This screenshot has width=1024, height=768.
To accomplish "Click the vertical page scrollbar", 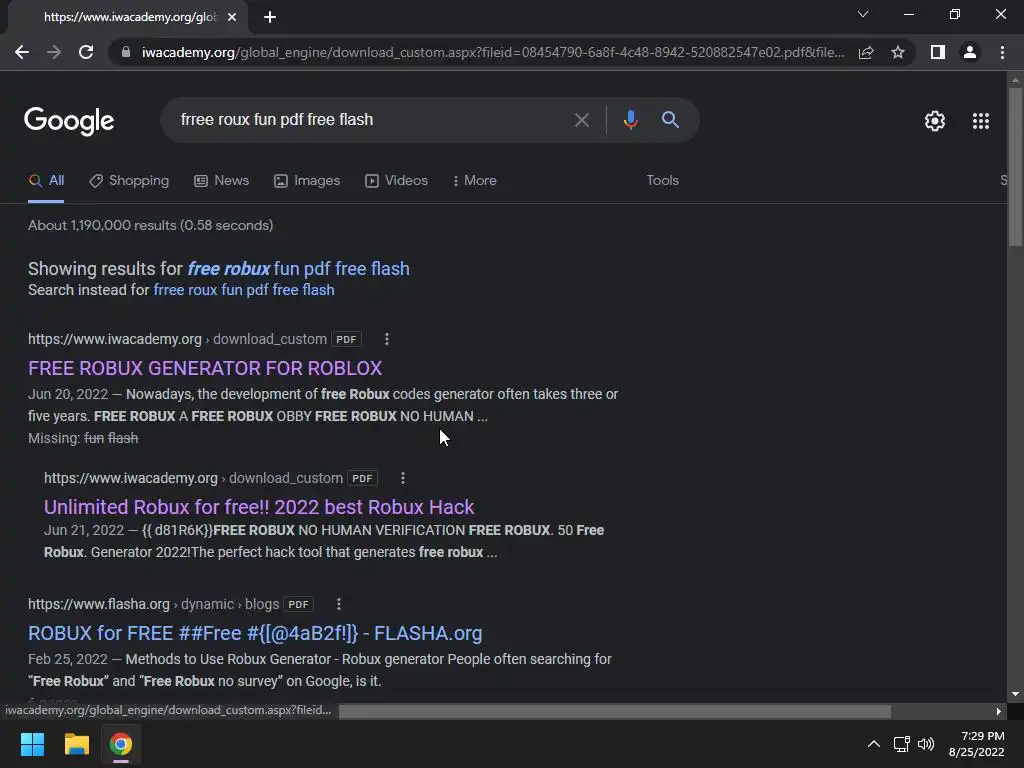I will tap(1015, 167).
